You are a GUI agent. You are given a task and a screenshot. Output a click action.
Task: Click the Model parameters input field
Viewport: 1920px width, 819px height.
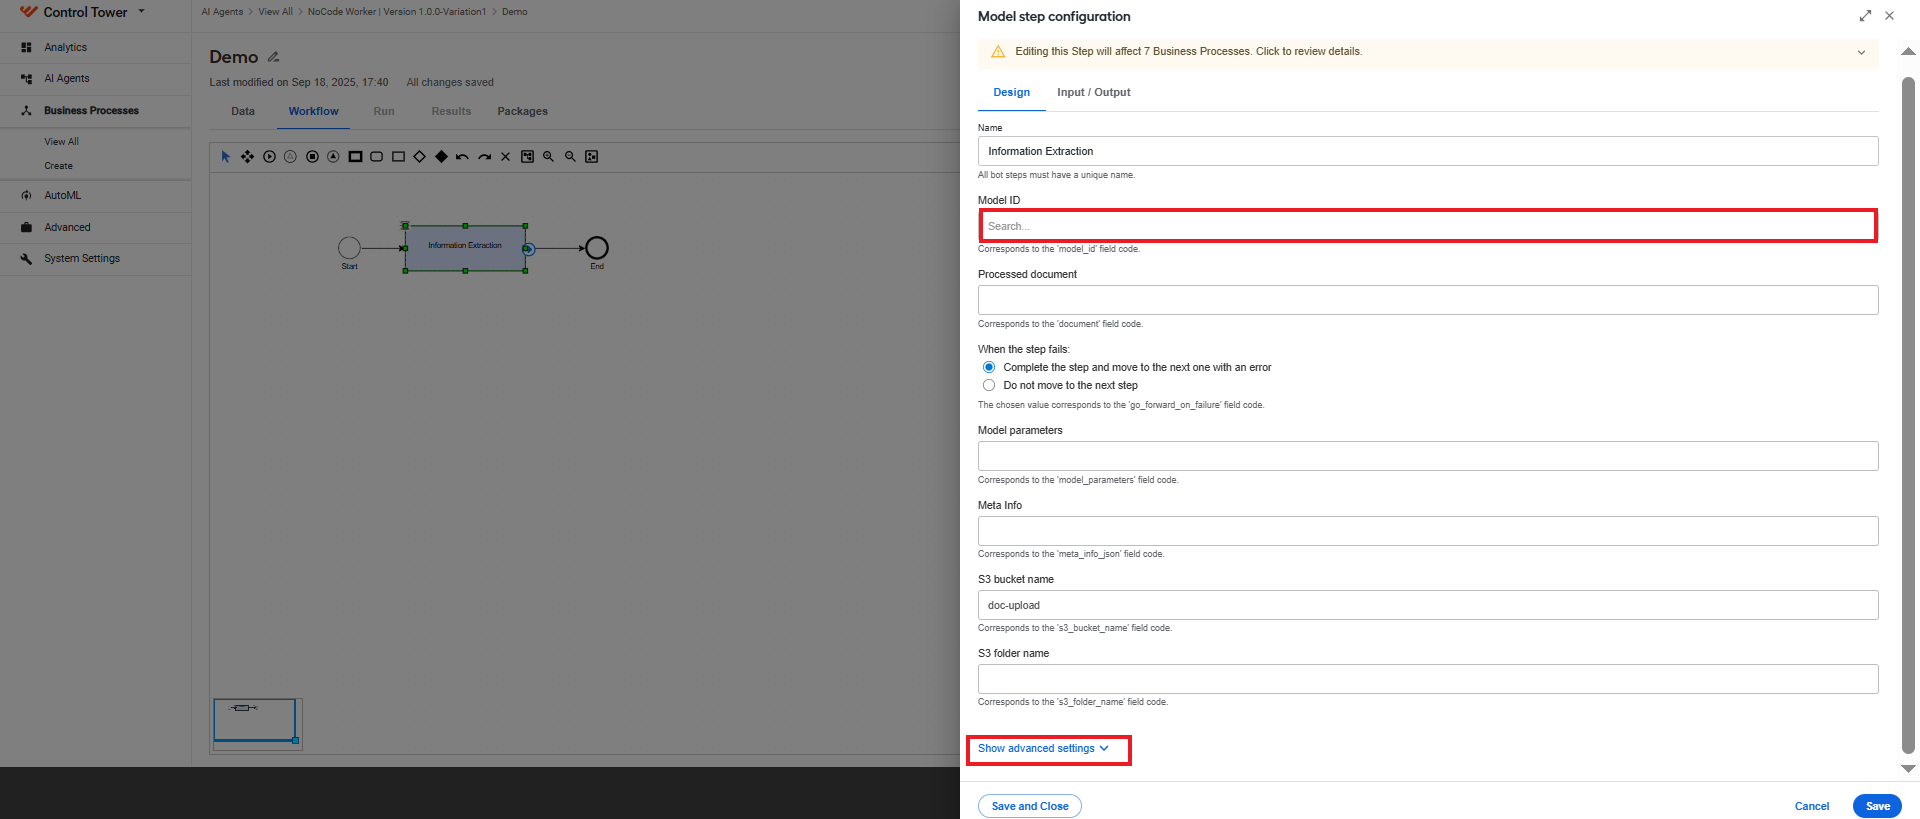1428,456
